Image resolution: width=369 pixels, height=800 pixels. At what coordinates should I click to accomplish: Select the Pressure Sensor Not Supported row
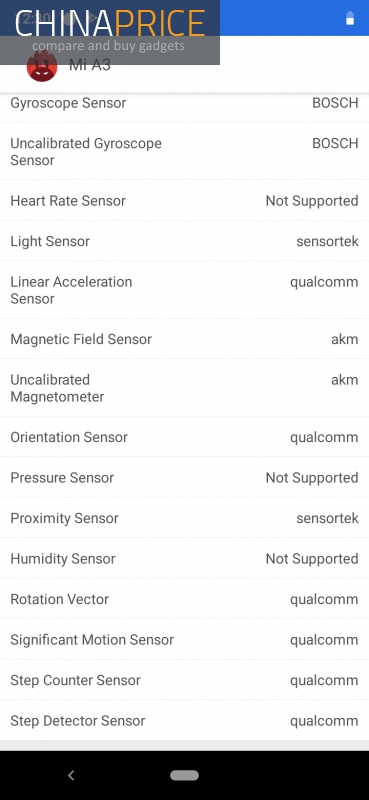click(x=184, y=478)
